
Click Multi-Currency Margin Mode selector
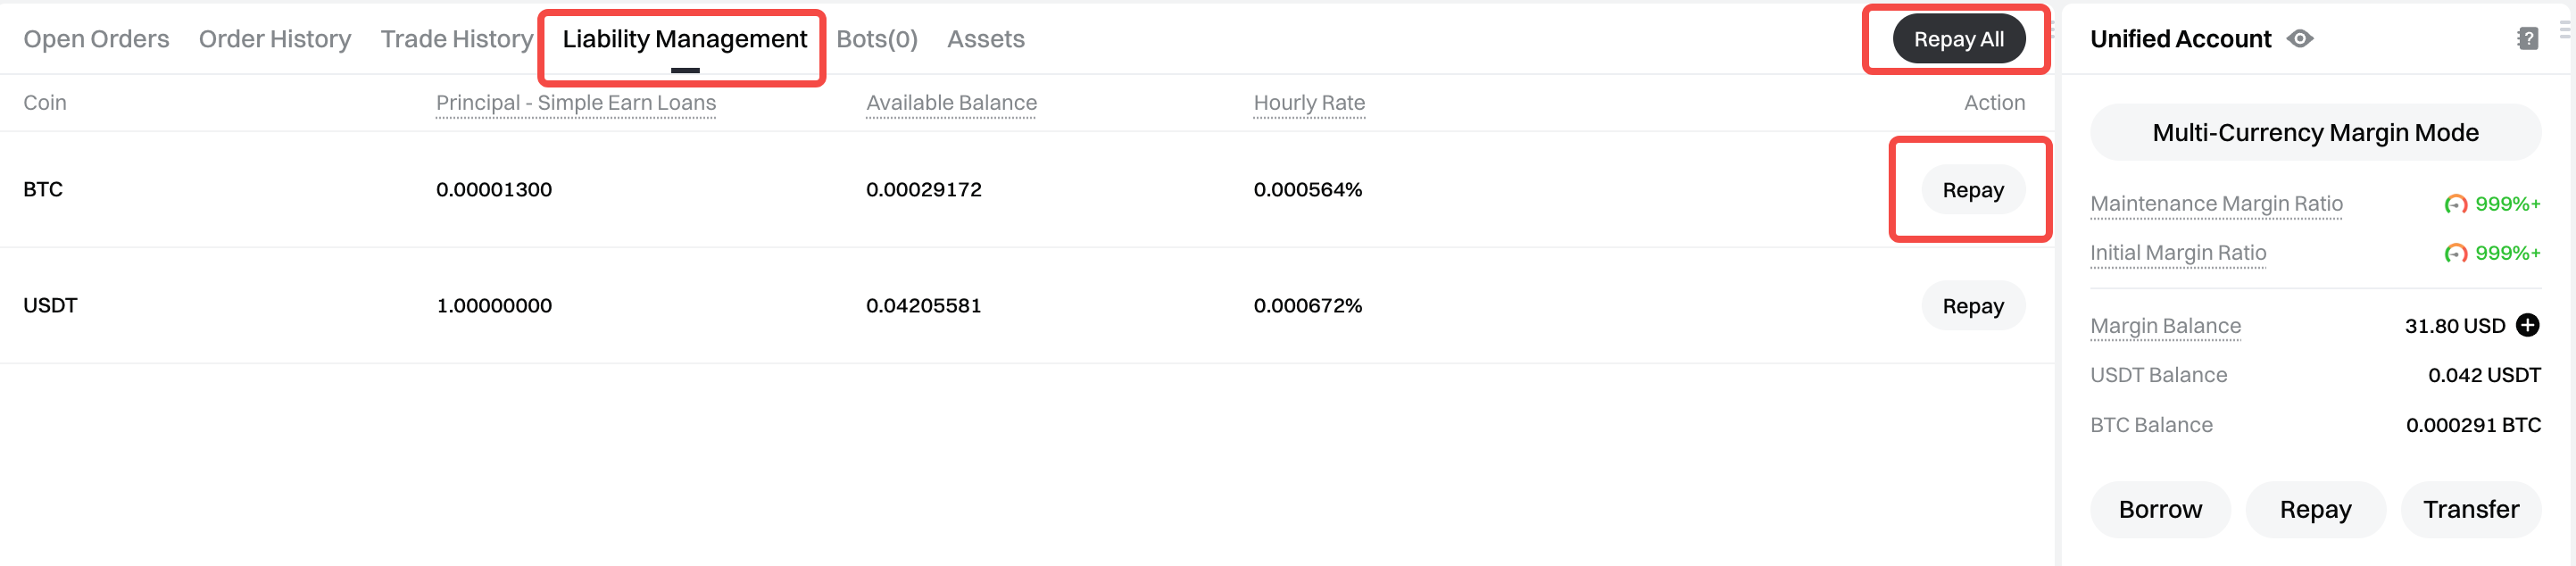2314,133
